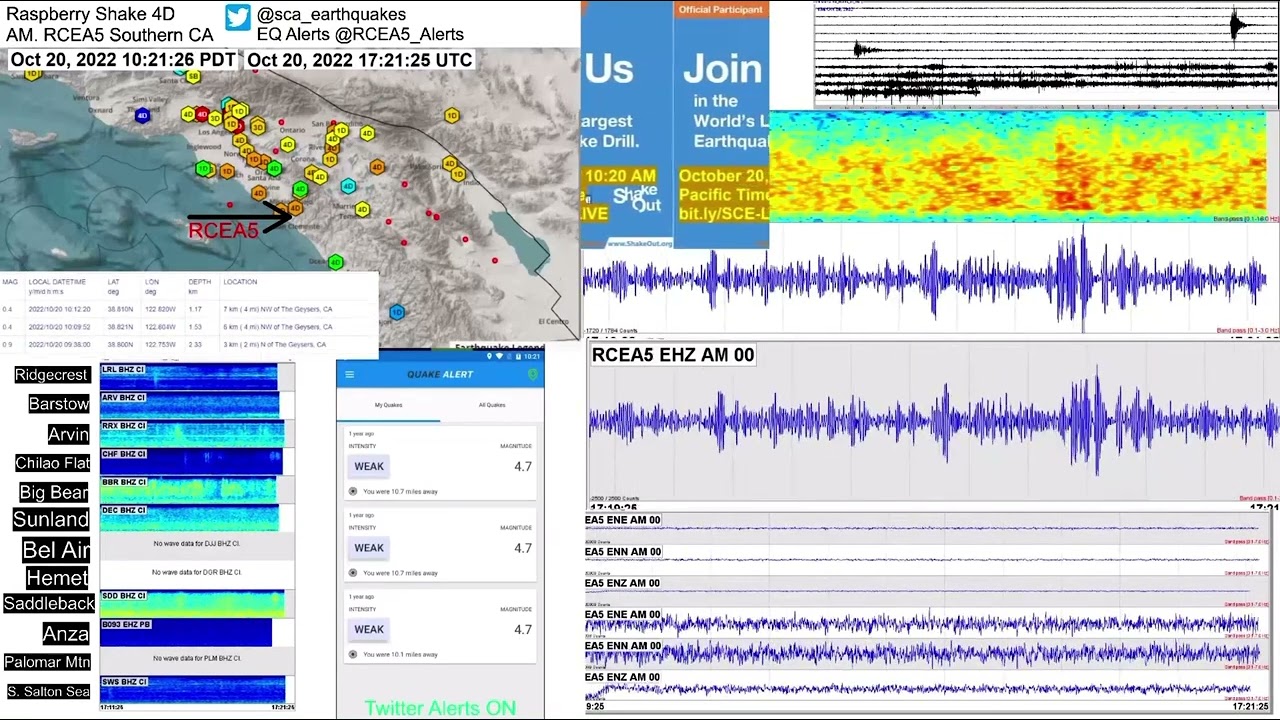Image resolution: width=1280 pixels, height=720 pixels.
Task: Click the LOCATION column header
Action: point(240,282)
